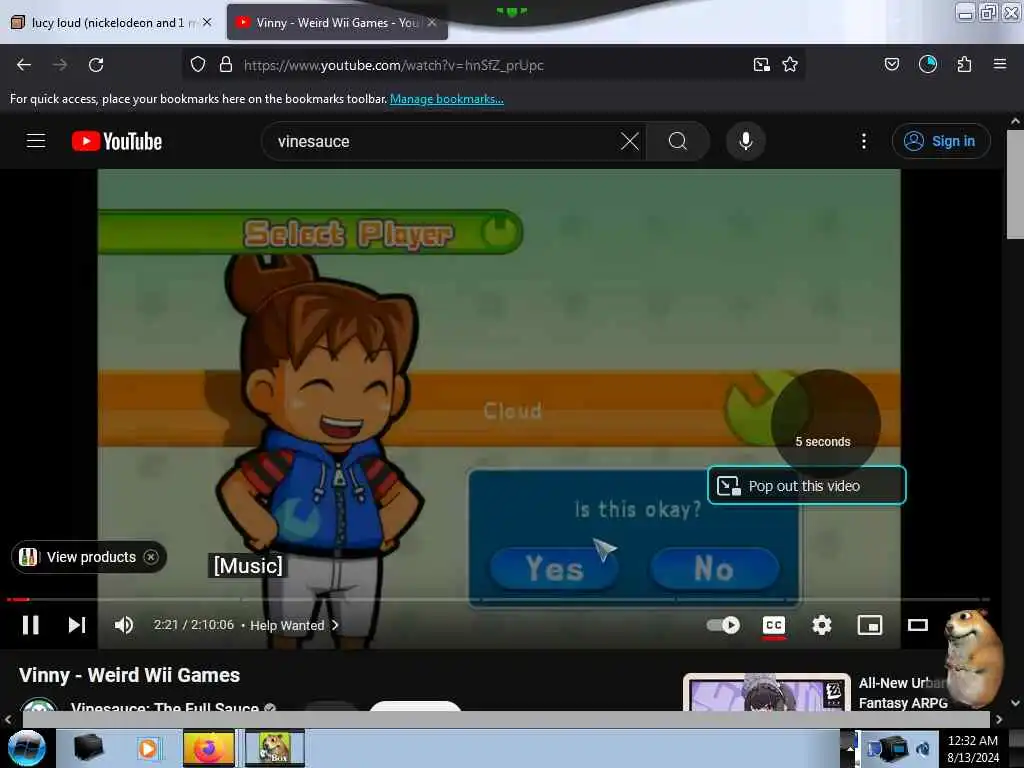
Task: Show hidden system tray icons arrow
Action: (x=850, y=748)
